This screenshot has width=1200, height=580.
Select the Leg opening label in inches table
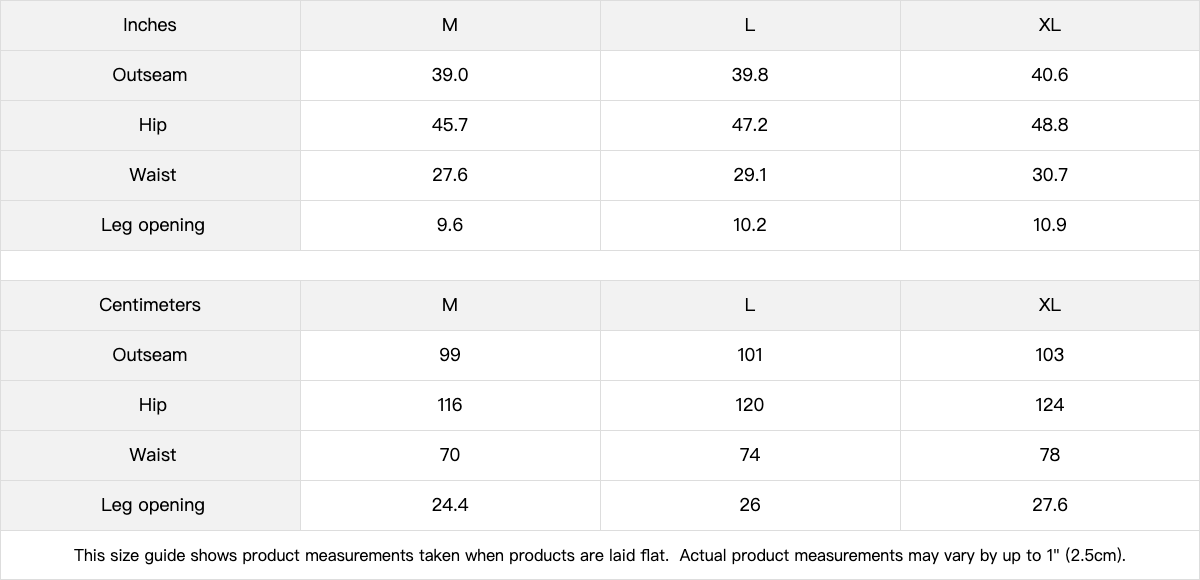tap(150, 225)
